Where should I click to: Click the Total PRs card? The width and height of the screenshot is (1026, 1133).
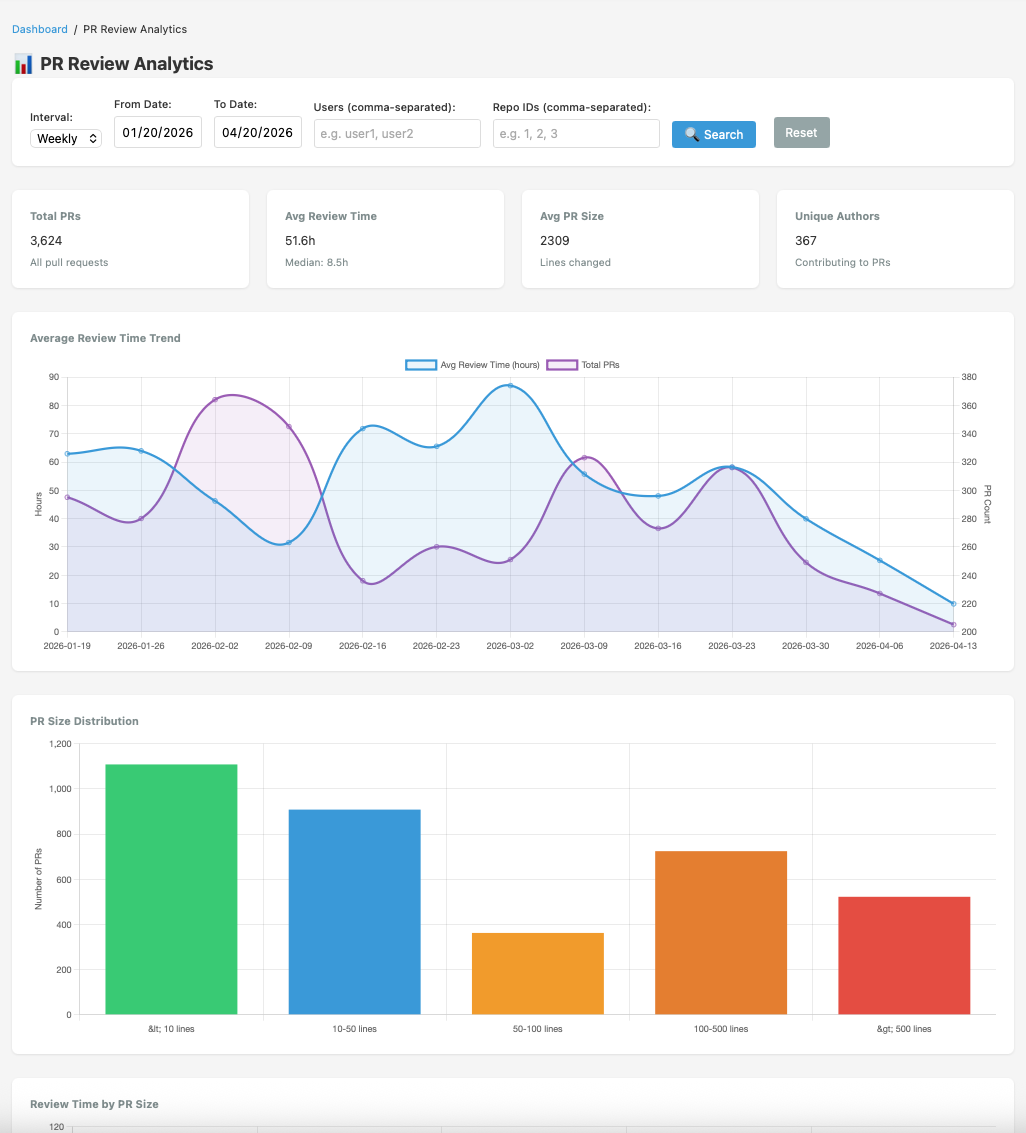130,239
